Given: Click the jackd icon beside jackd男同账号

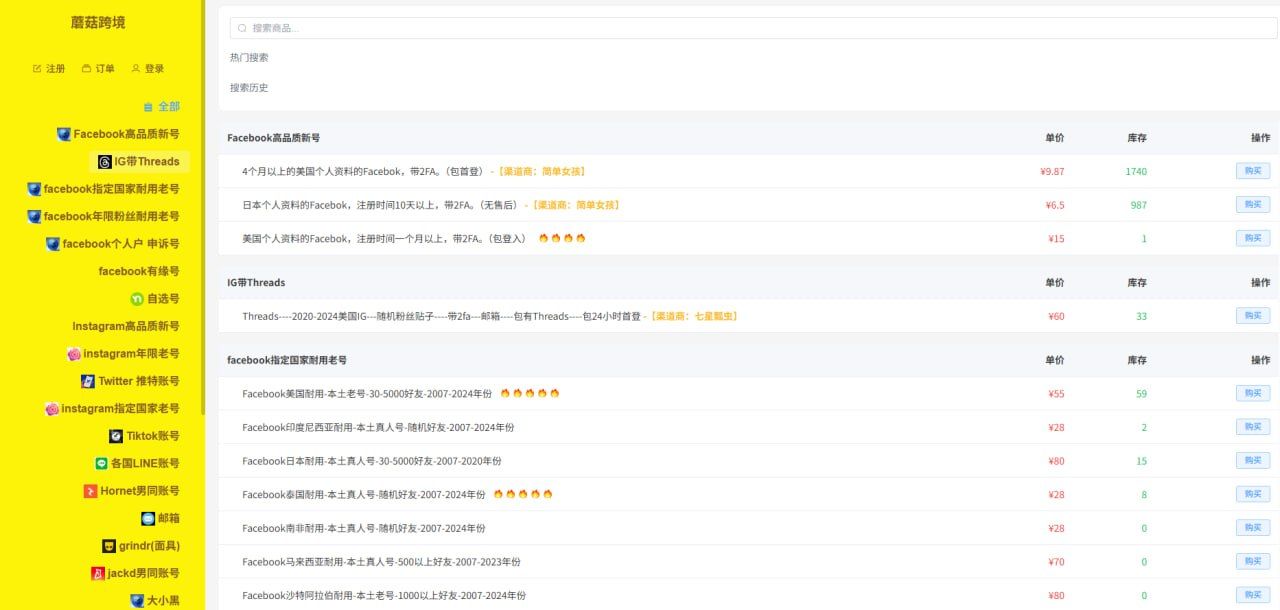Looking at the screenshot, I should click(98, 574).
